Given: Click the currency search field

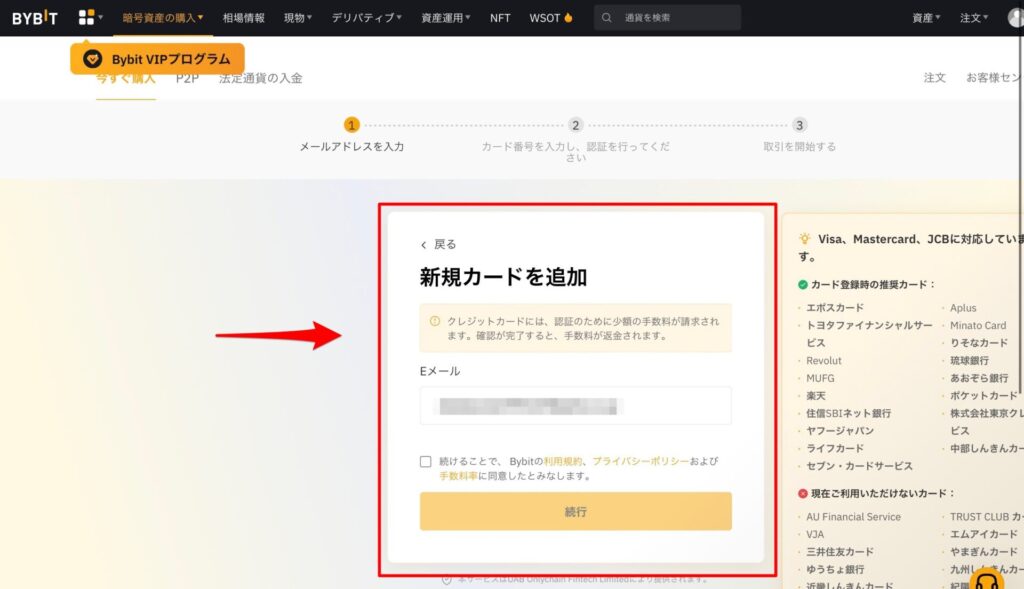Looking at the screenshot, I should [x=667, y=18].
